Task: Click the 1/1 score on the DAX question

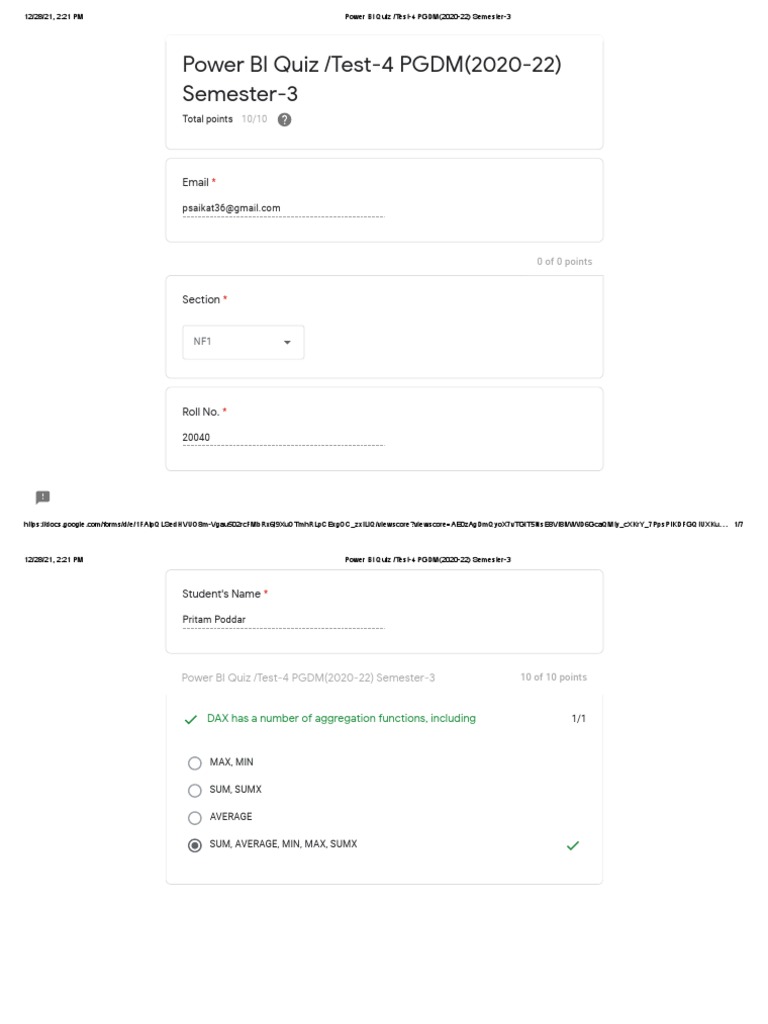Action: point(579,719)
